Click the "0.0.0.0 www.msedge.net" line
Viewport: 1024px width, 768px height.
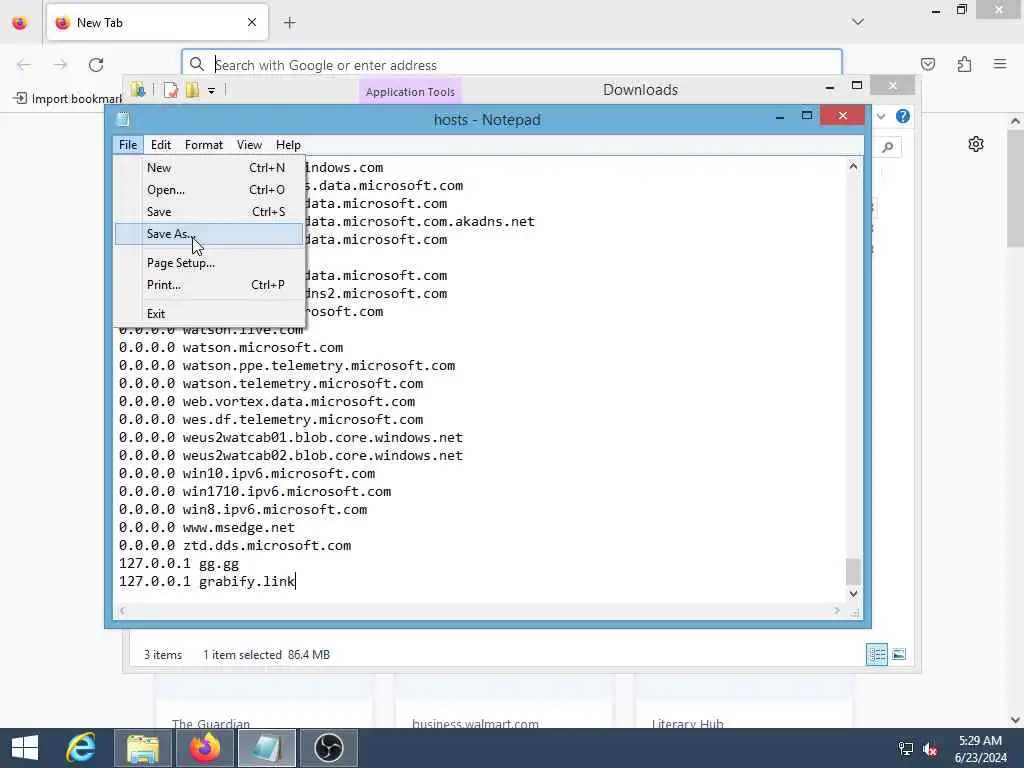point(207,528)
